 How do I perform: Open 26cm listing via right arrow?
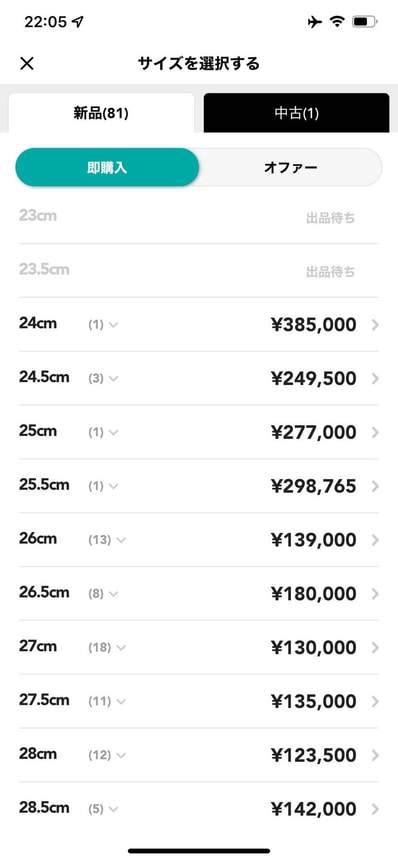(x=375, y=540)
